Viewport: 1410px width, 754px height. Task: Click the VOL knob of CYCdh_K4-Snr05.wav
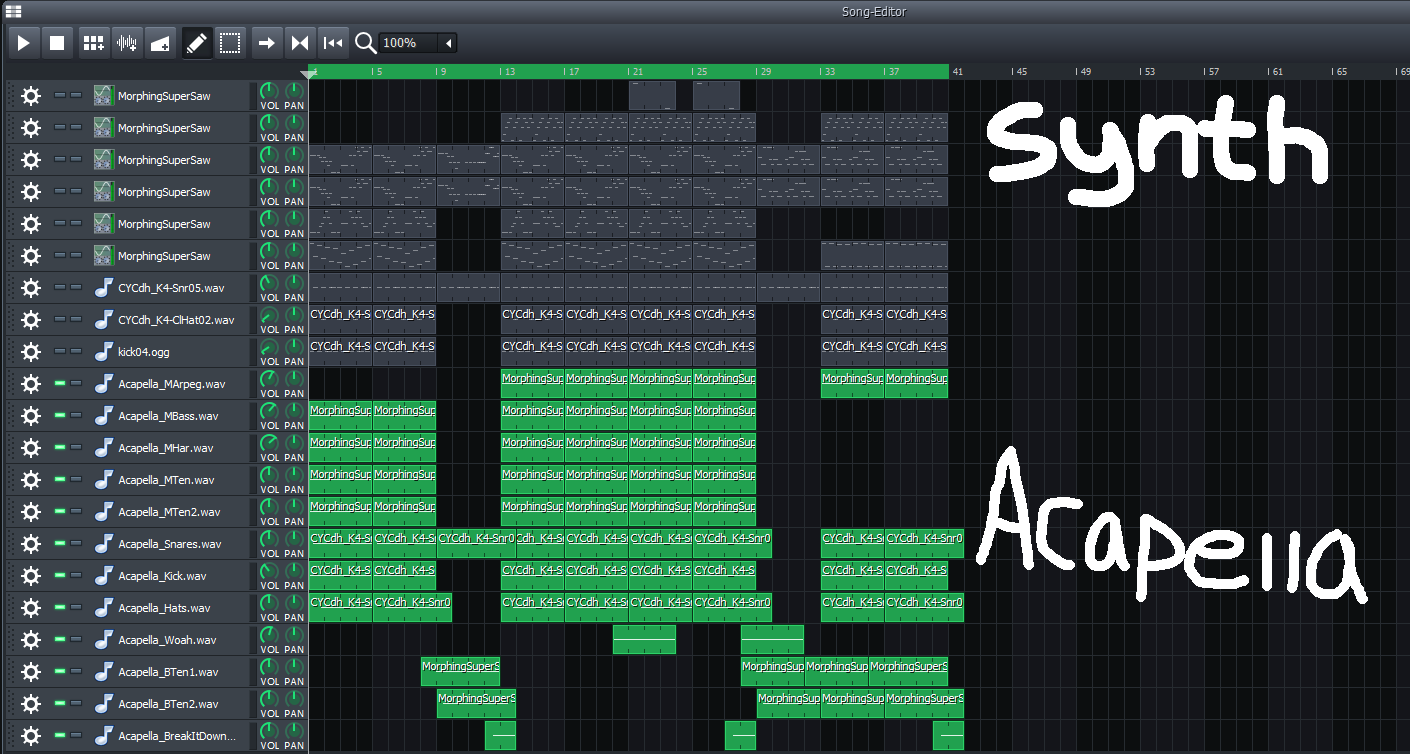click(x=269, y=282)
